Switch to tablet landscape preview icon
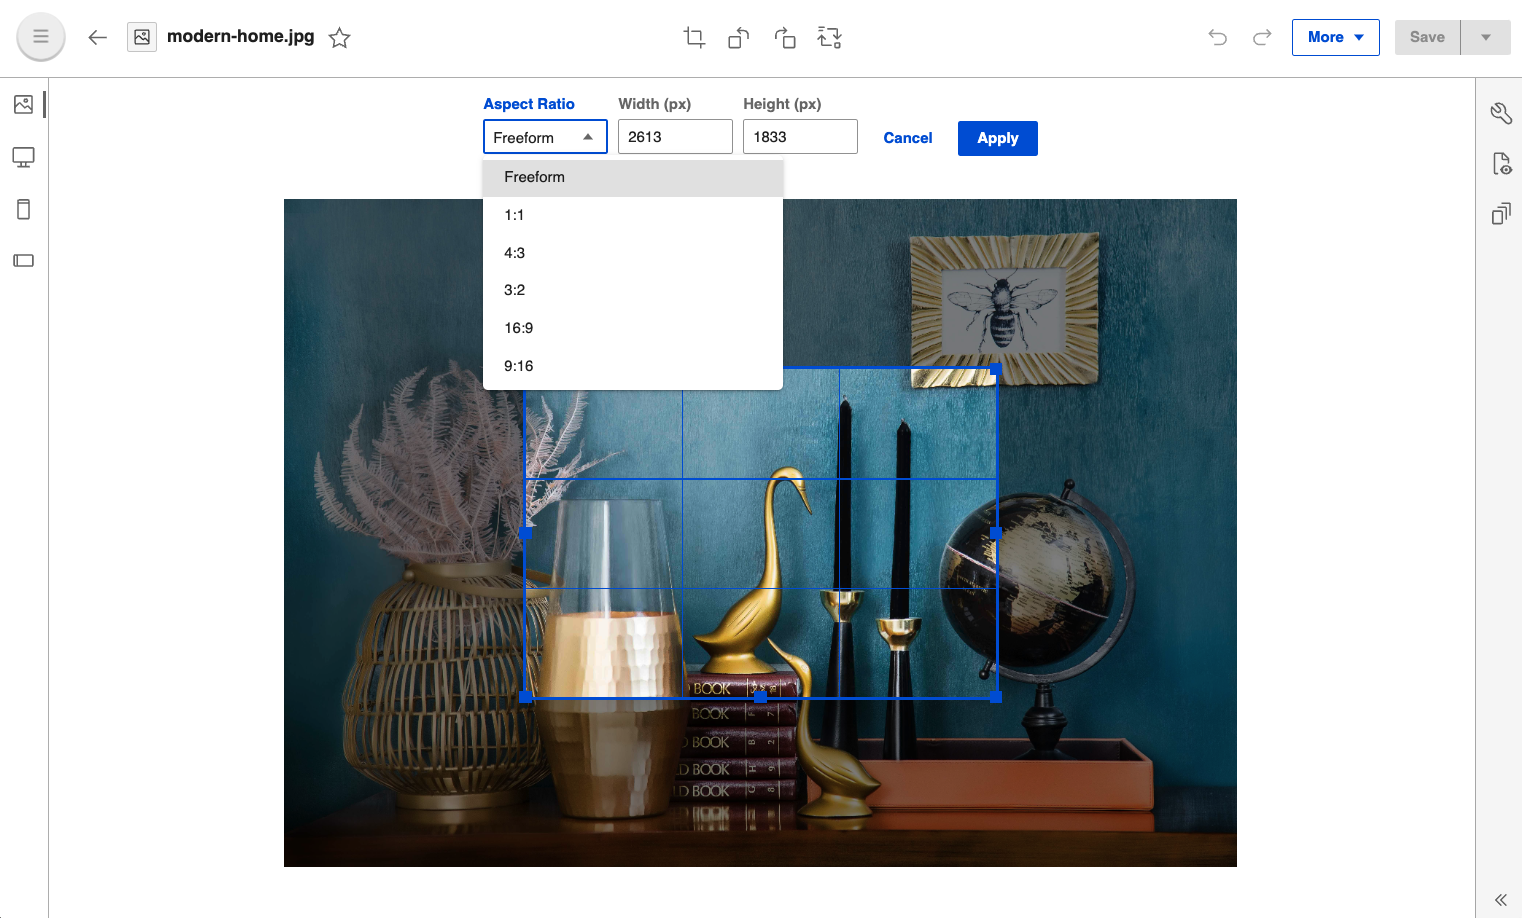This screenshot has width=1522, height=918. pos(23,260)
